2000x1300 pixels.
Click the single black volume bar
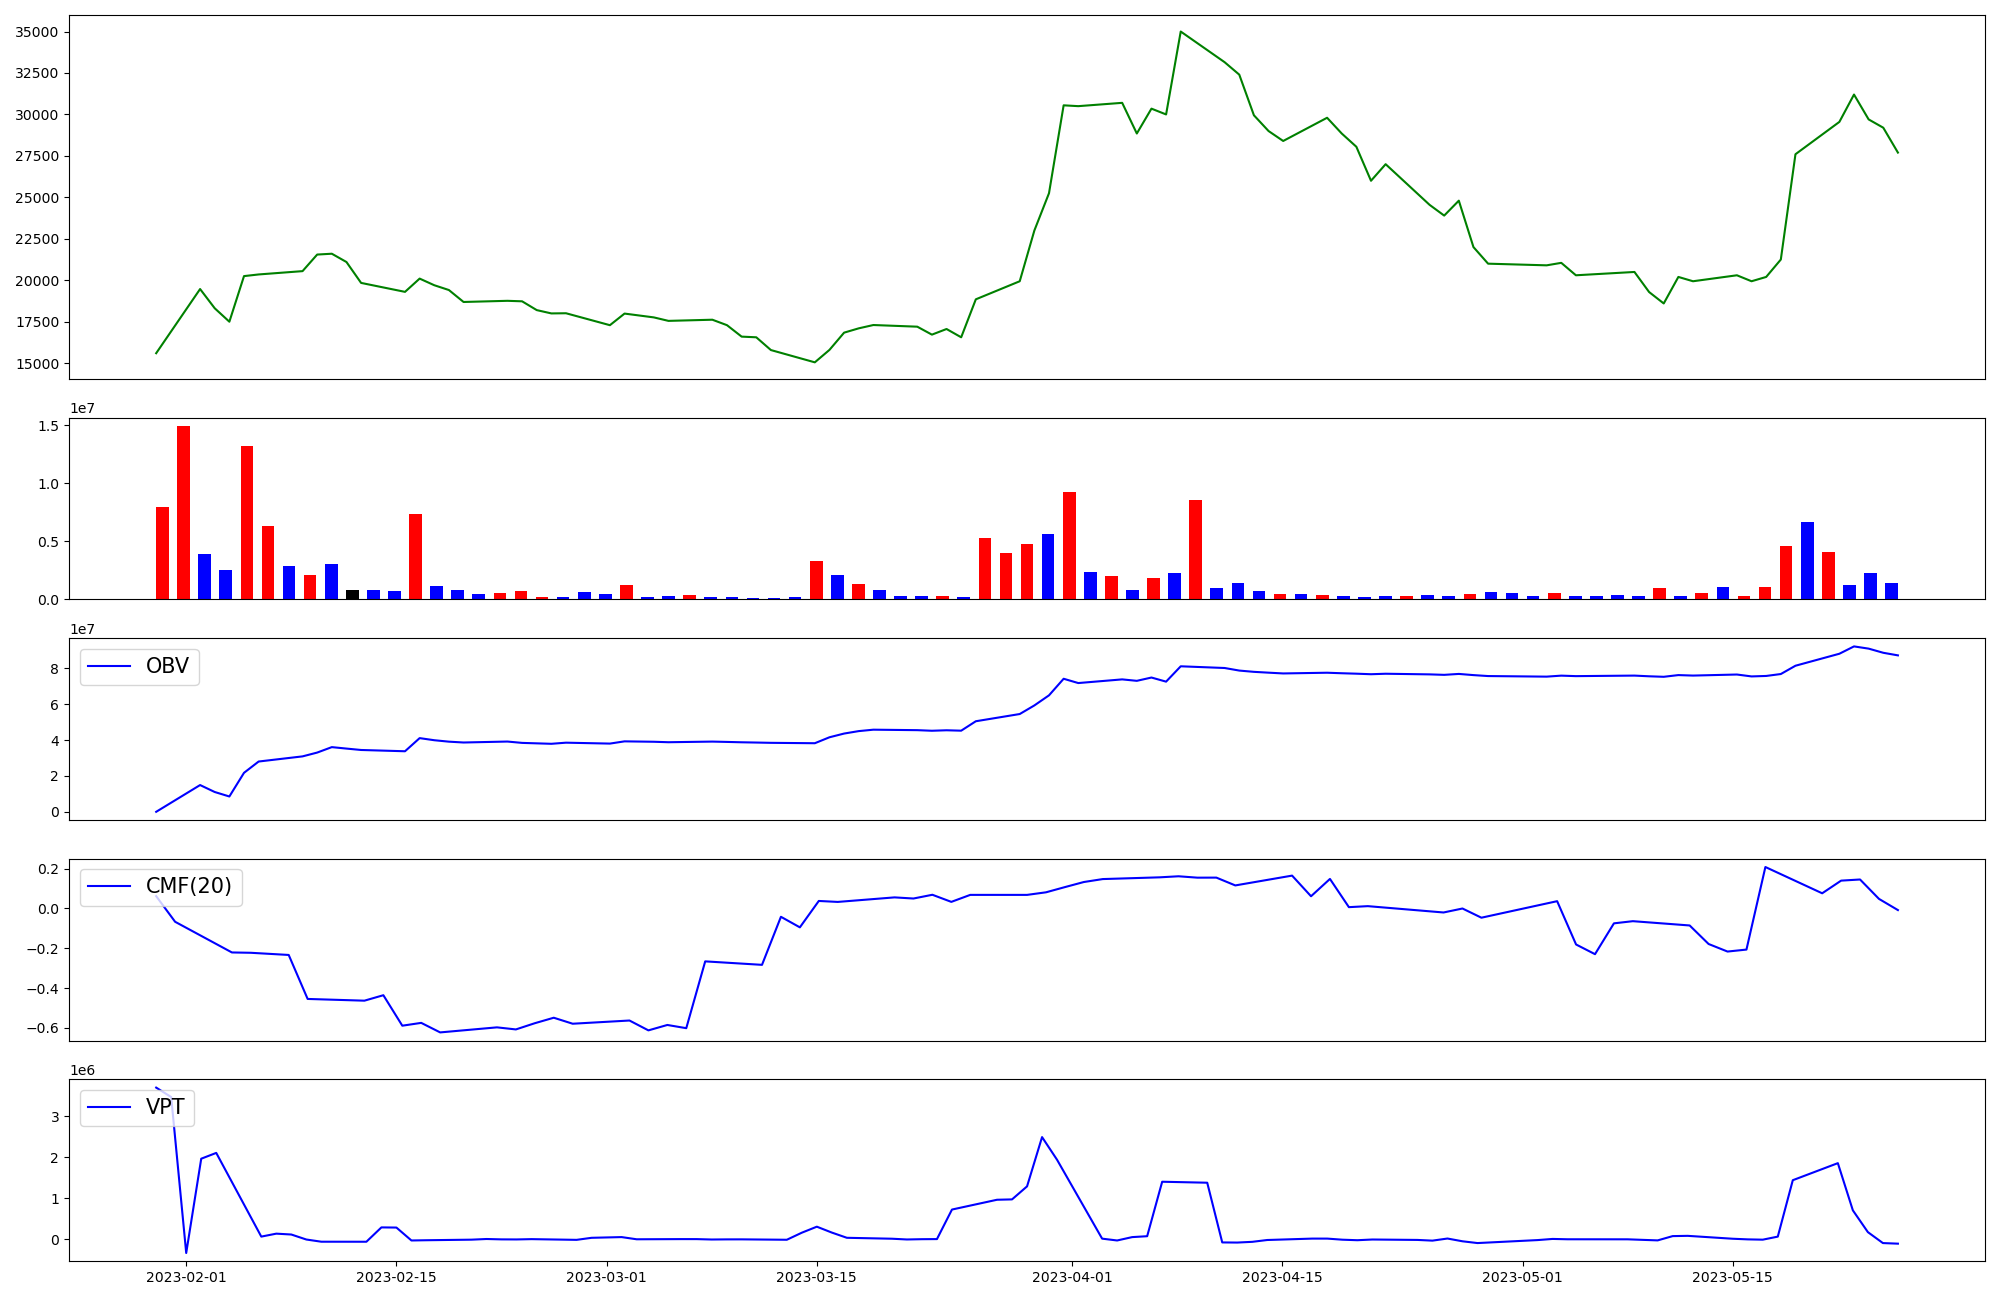[352, 595]
